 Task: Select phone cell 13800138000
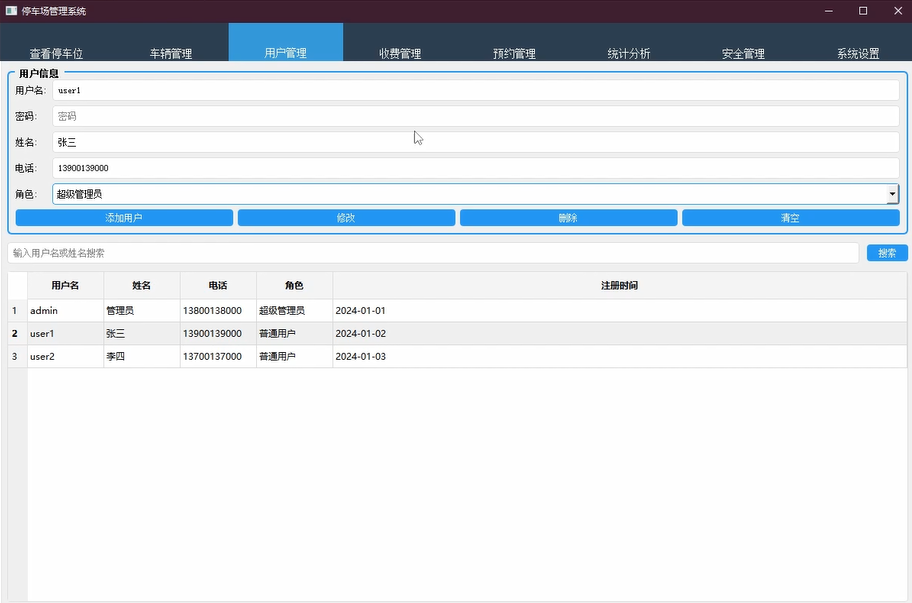218,311
